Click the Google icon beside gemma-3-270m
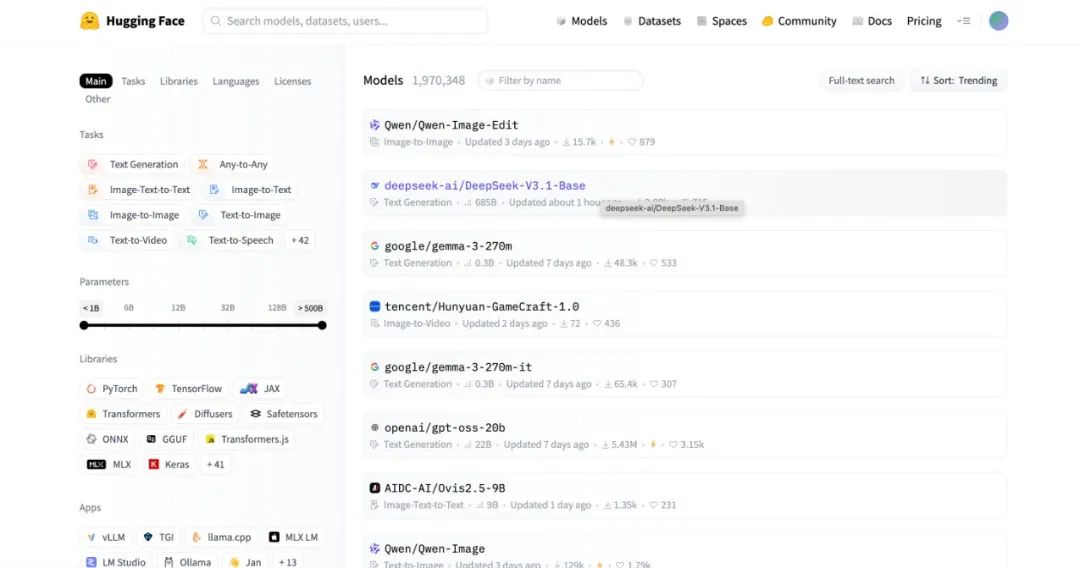This screenshot has height=568, width=1080. click(x=375, y=246)
